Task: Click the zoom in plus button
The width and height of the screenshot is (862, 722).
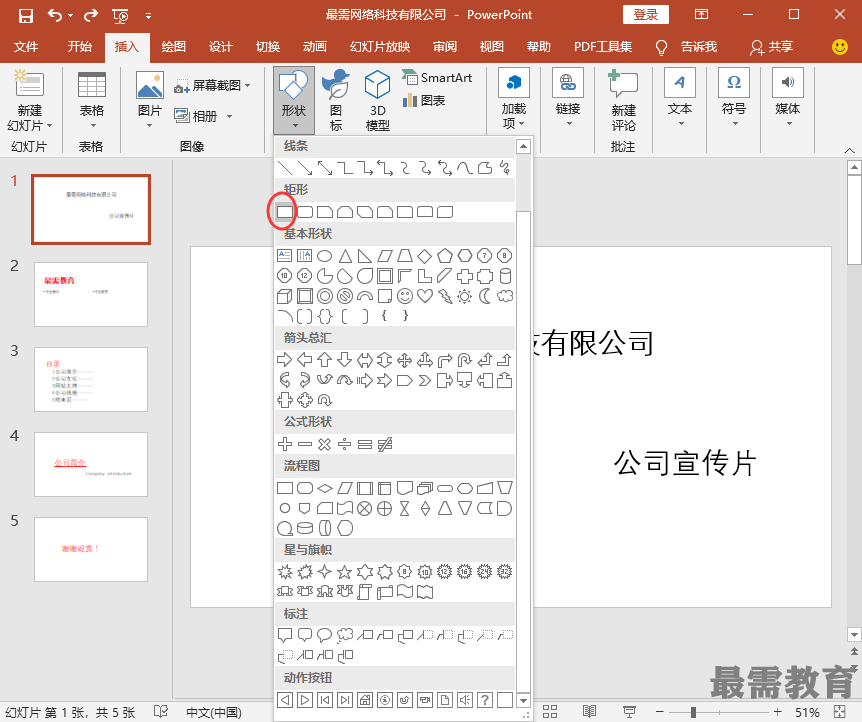Action: pyautogui.click(x=777, y=712)
